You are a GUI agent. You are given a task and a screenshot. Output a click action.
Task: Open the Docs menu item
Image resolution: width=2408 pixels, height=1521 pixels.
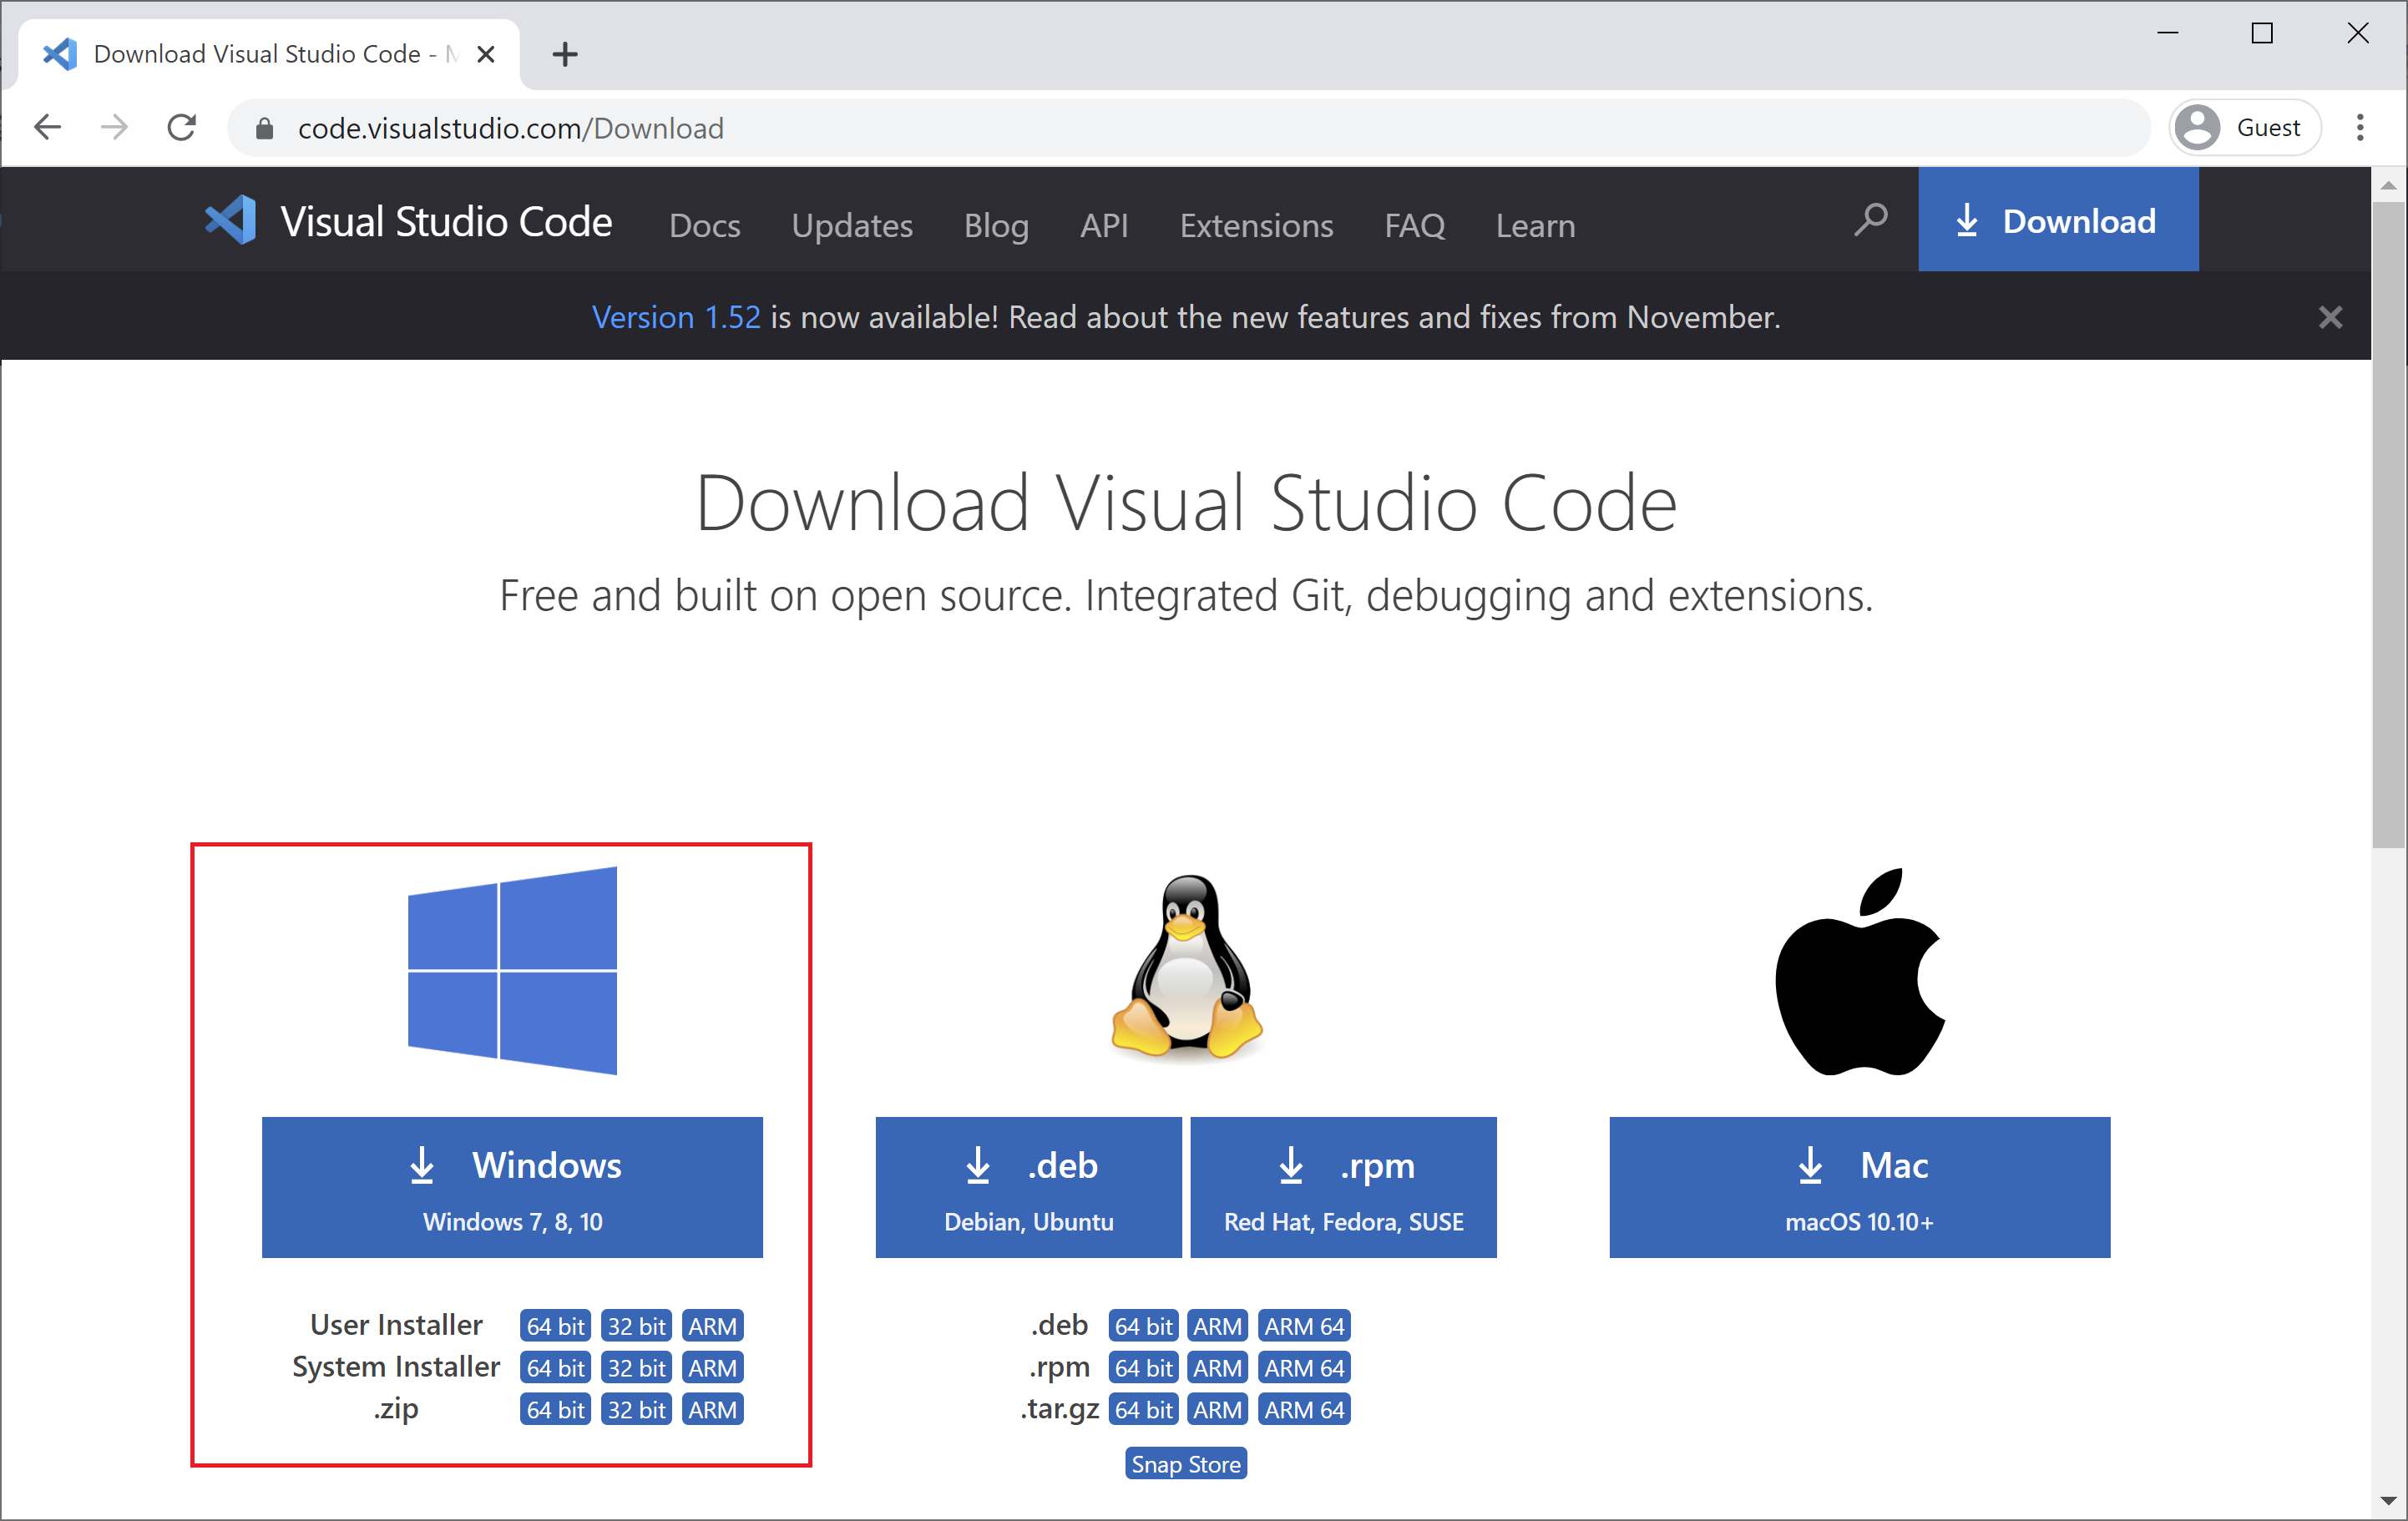click(704, 226)
